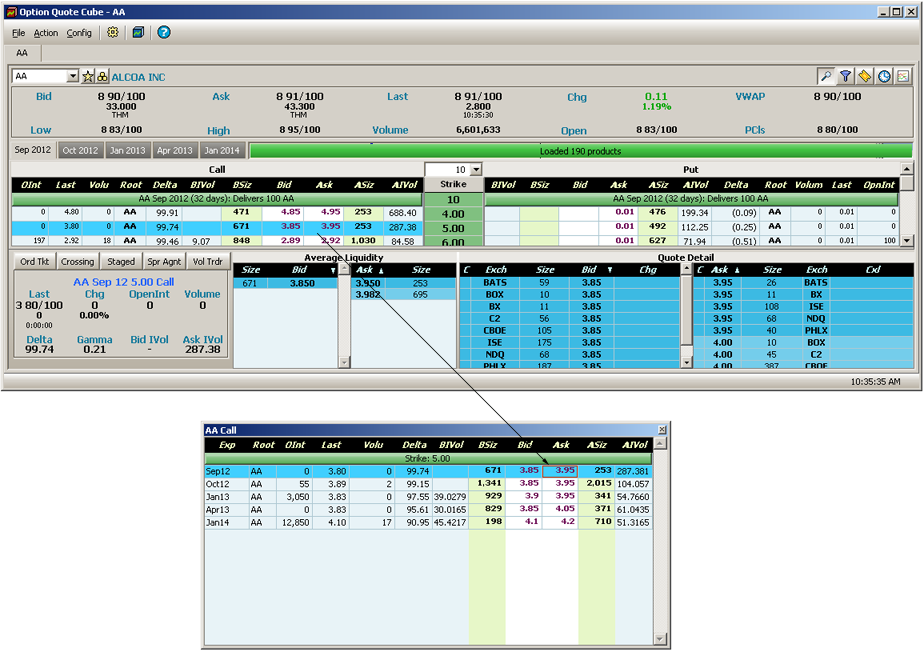Click the chart graph icon at far right
The height and width of the screenshot is (652, 924).
(903, 77)
